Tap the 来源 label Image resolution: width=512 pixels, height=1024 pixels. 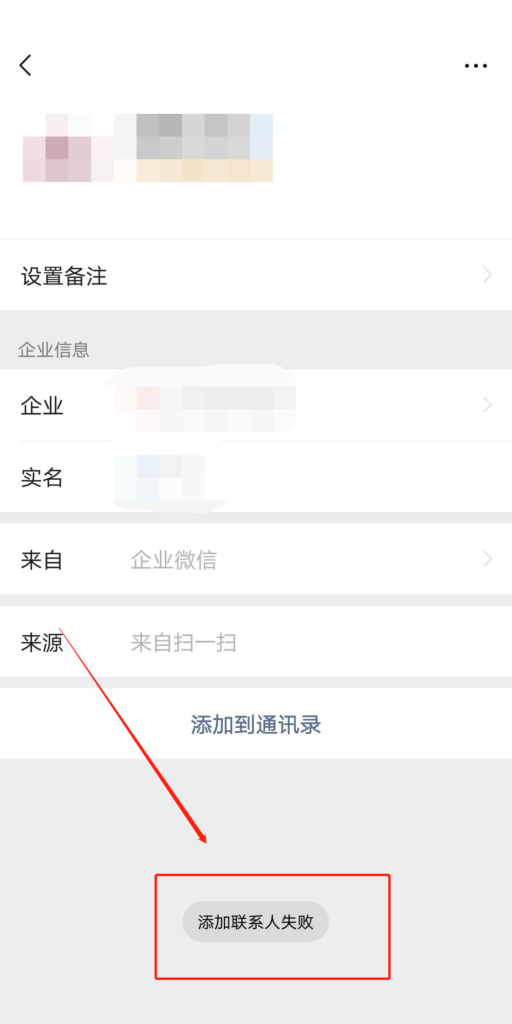[x=42, y=643]
